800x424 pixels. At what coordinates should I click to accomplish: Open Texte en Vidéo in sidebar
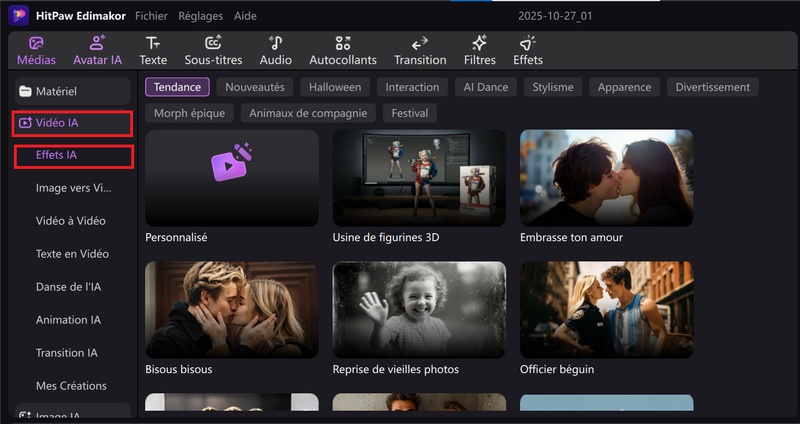[72, 254]
